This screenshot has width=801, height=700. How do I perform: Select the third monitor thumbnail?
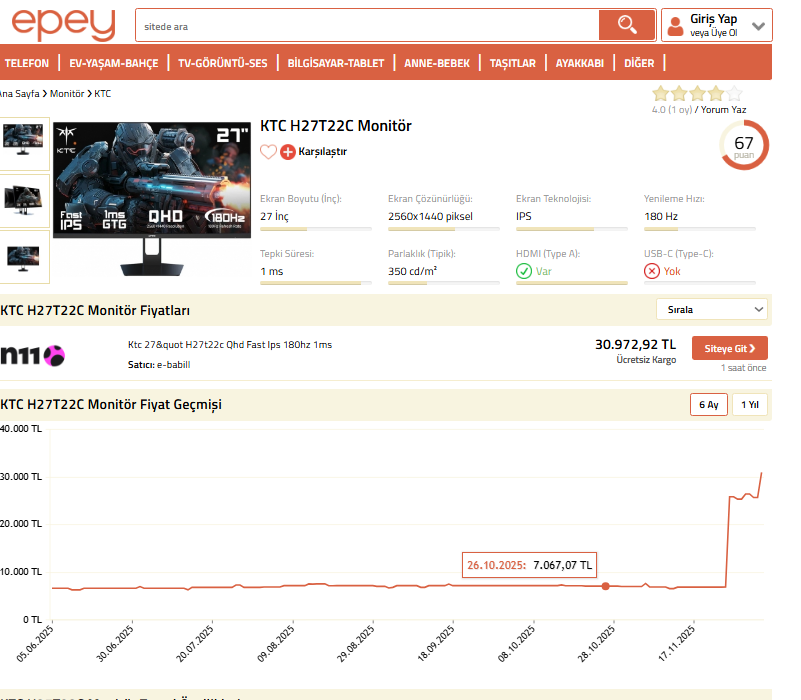click(23, 257)
